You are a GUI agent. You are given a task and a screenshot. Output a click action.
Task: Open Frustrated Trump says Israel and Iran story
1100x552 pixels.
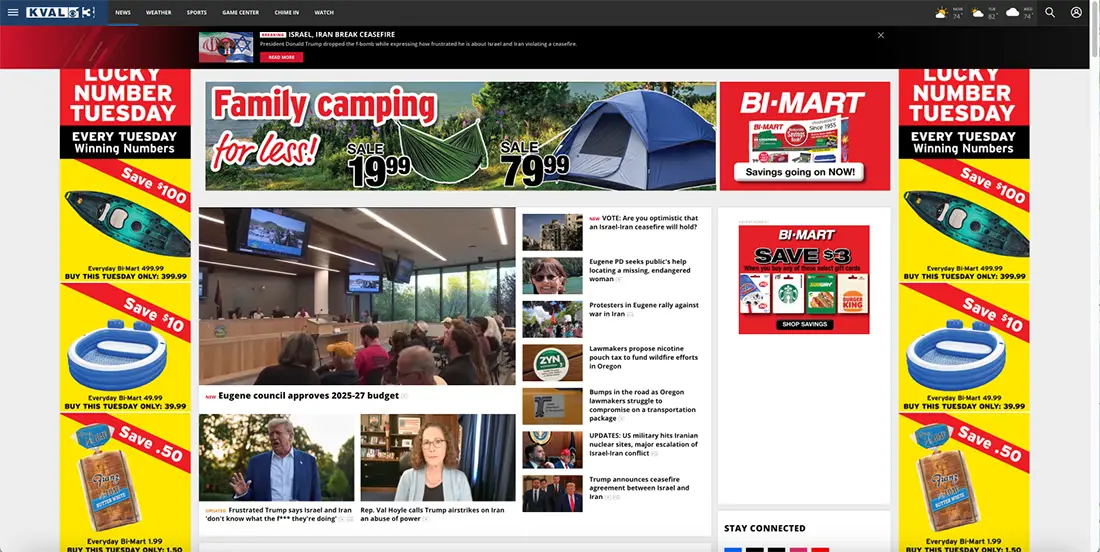[x=279, y=514]
